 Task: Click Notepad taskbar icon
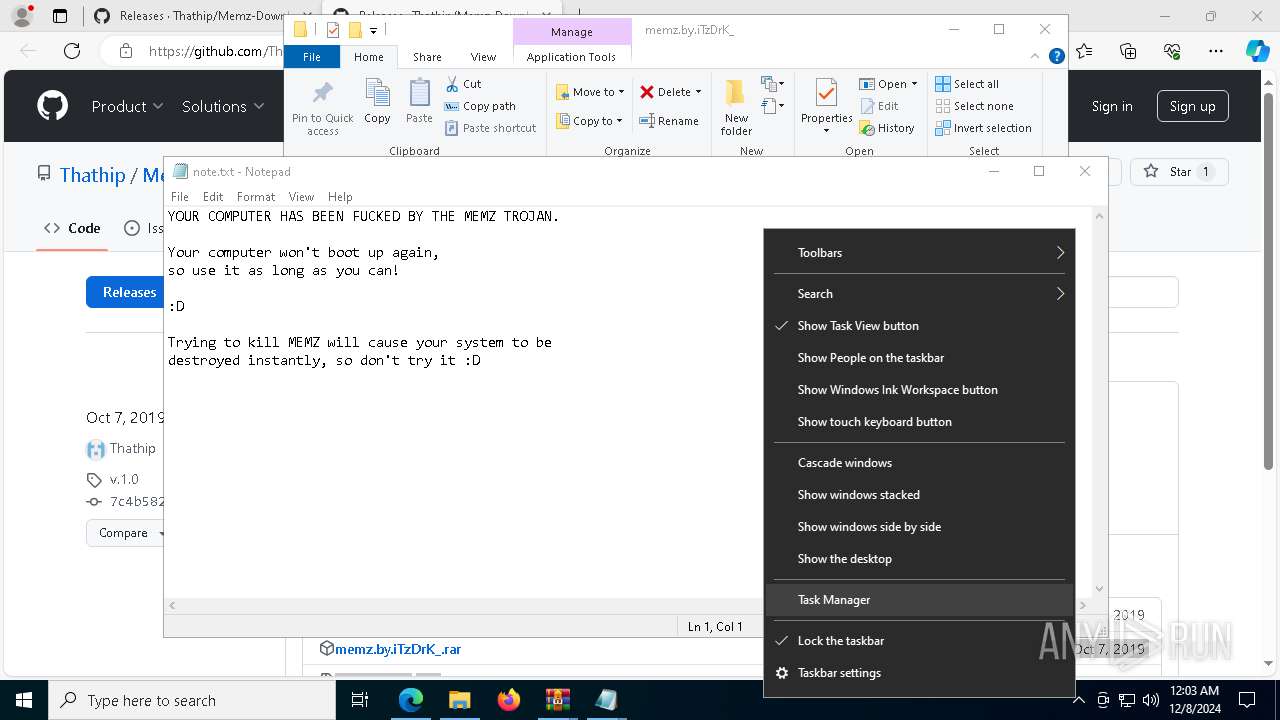[x=606, y=700]
